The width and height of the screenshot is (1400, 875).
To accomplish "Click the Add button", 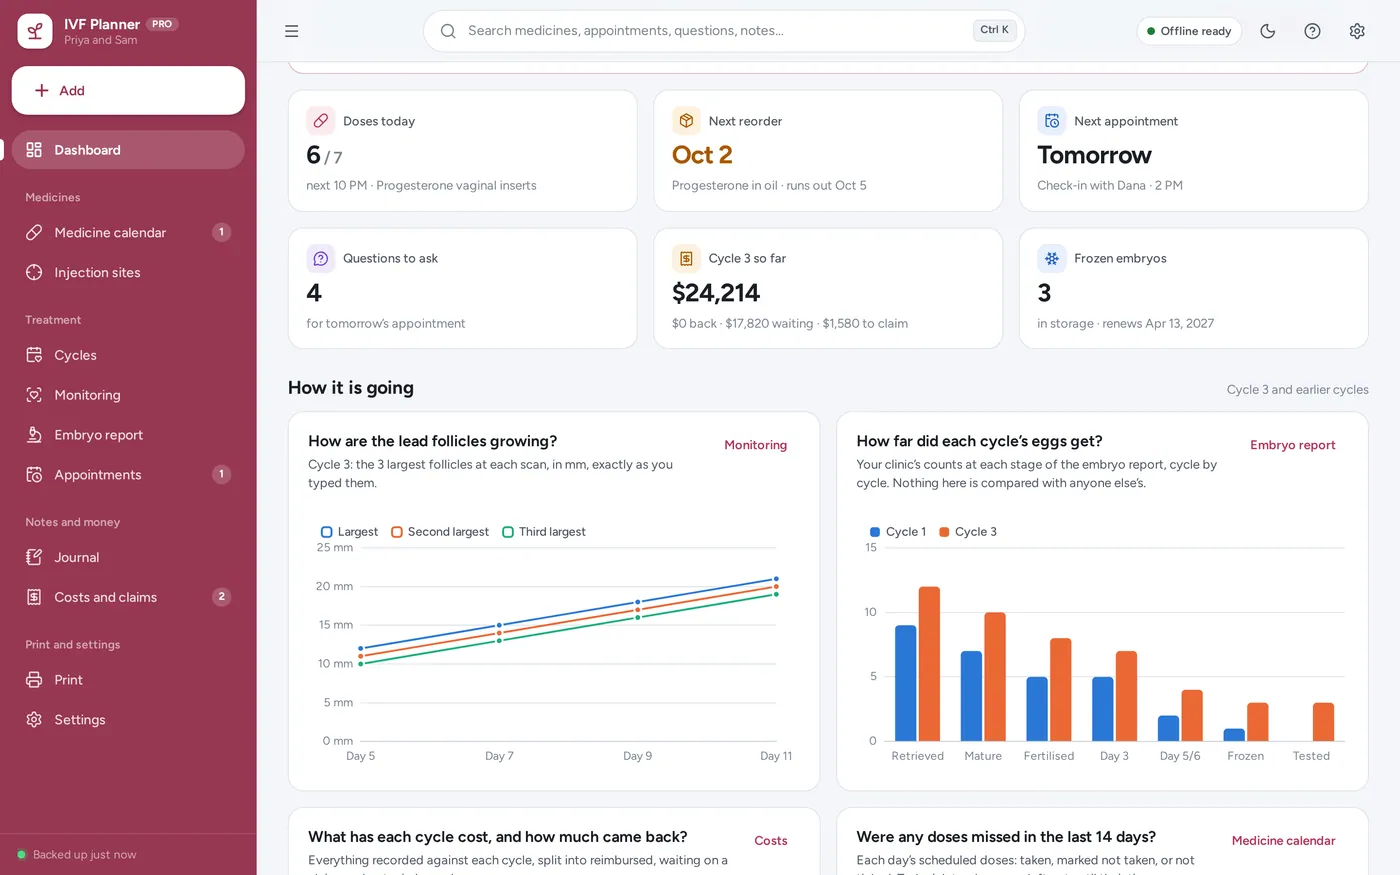I will coord(128,90).
